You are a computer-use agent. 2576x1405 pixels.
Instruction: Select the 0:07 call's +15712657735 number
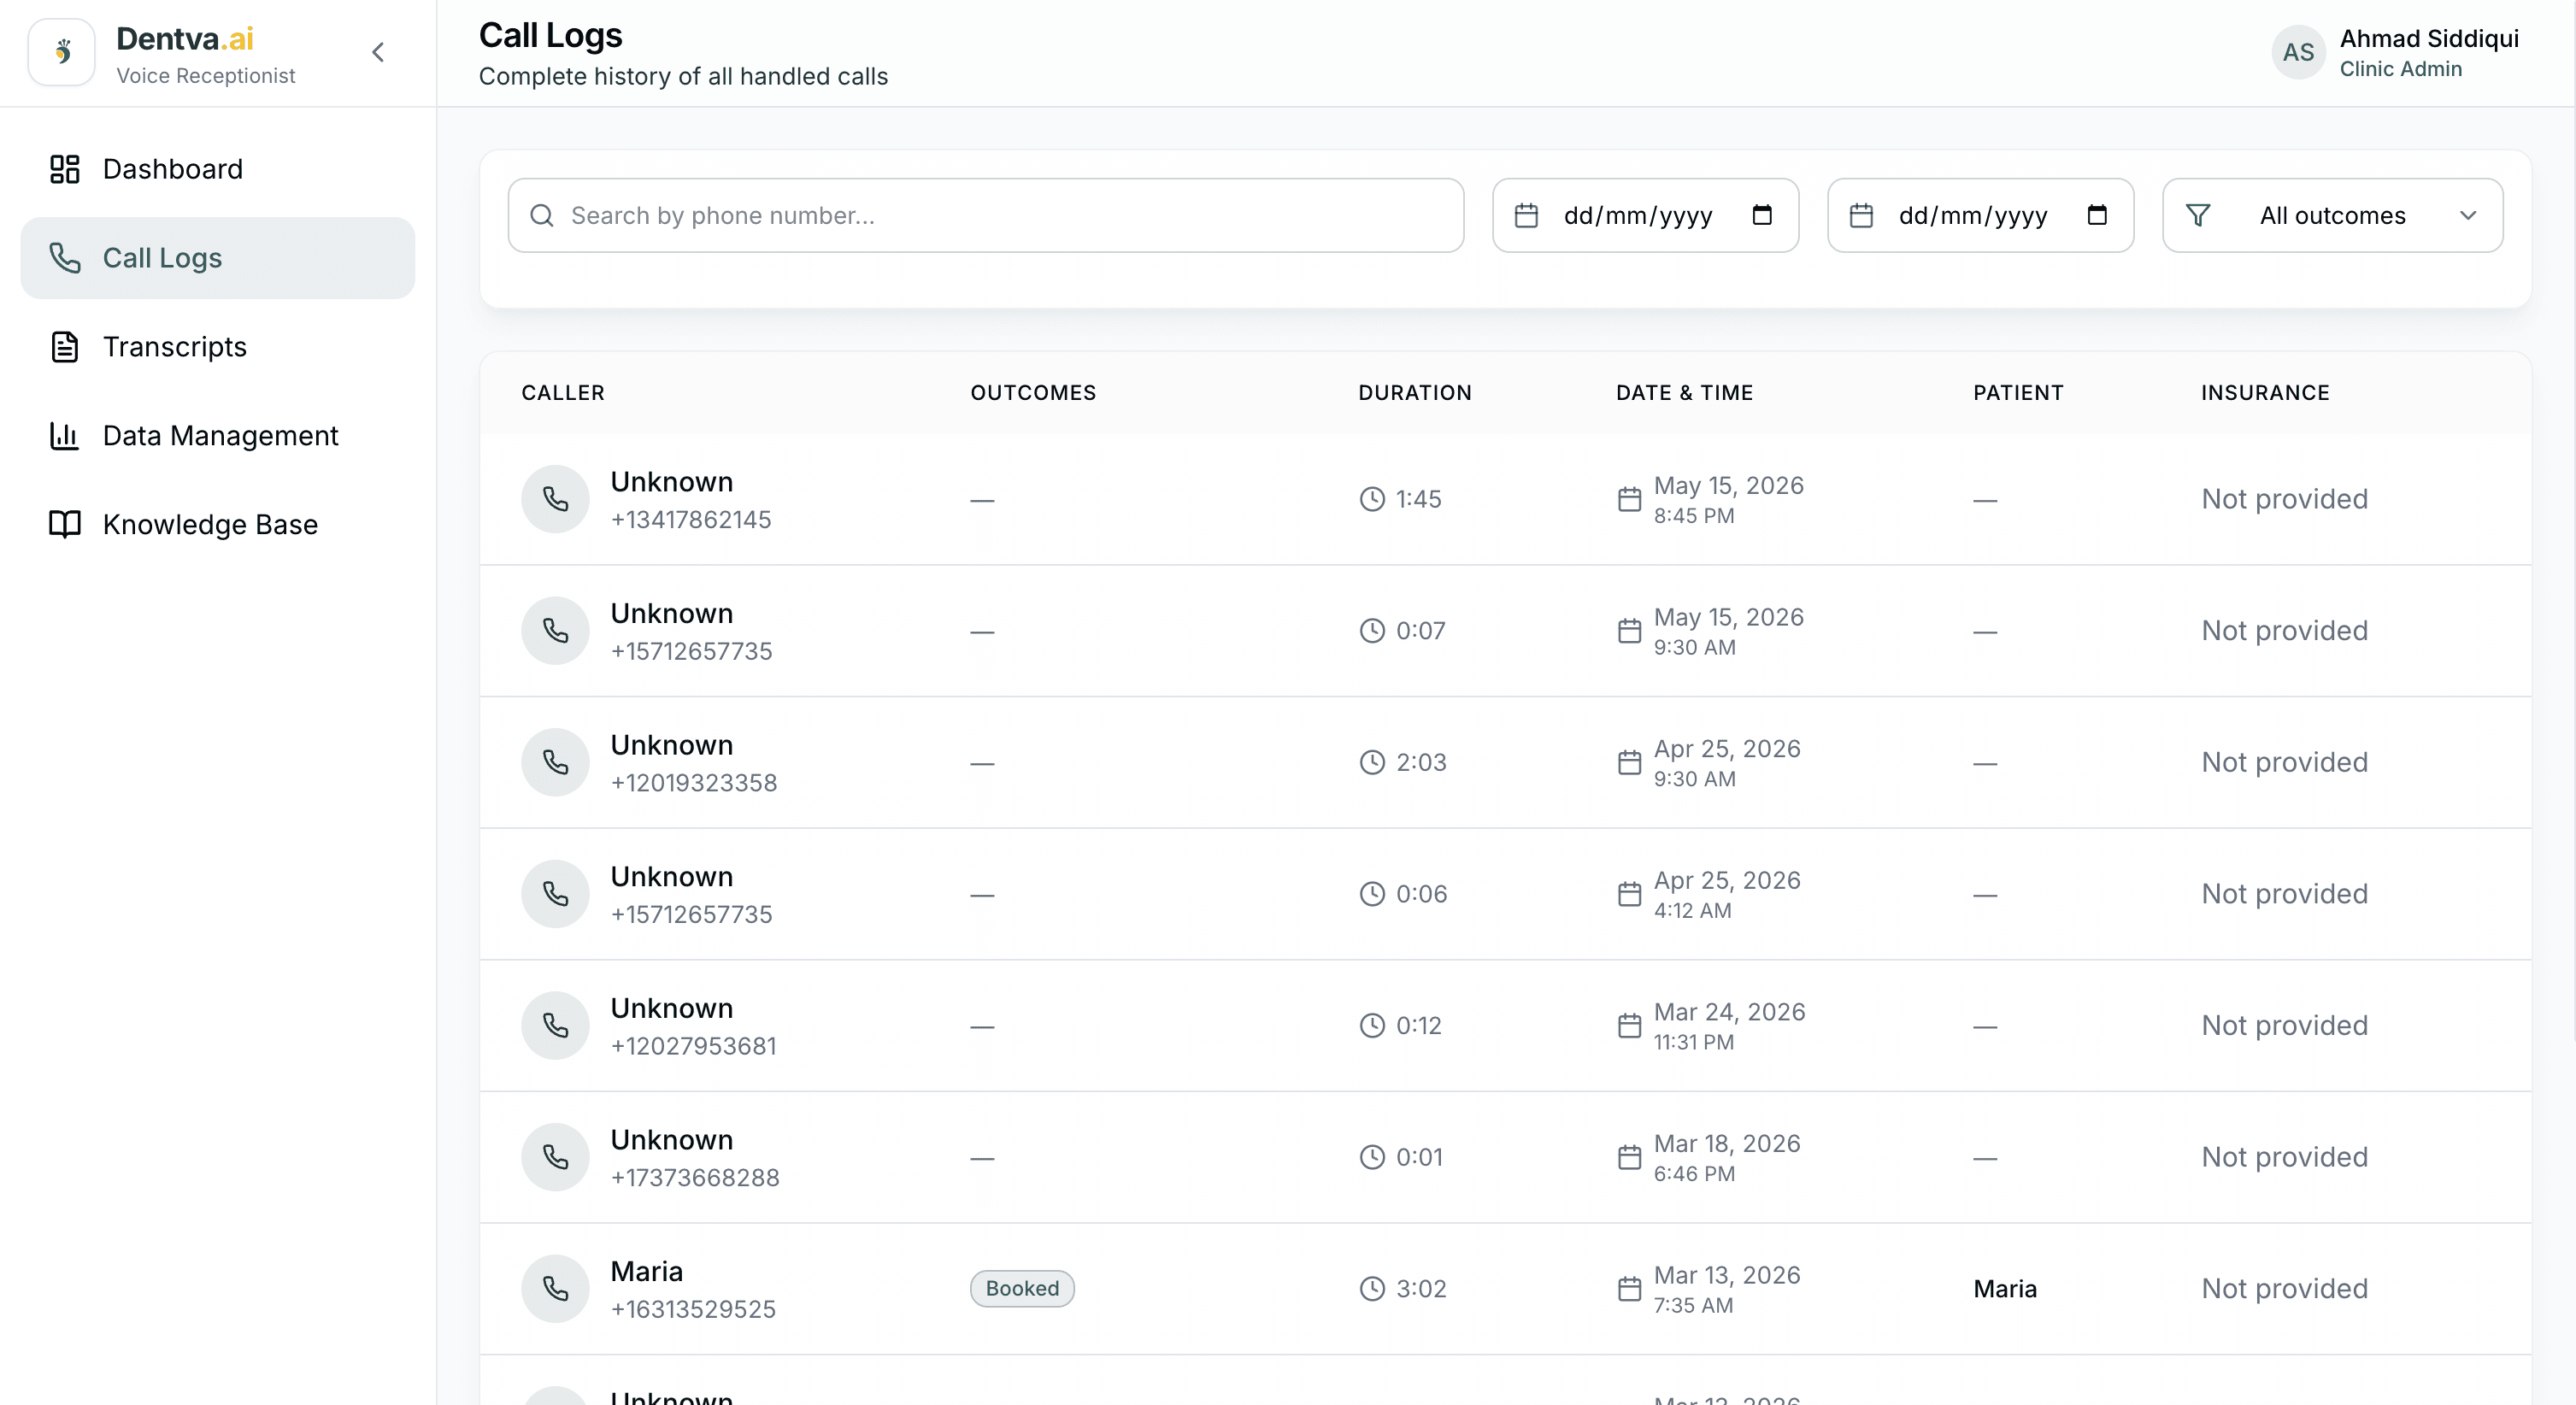[692, 652]
